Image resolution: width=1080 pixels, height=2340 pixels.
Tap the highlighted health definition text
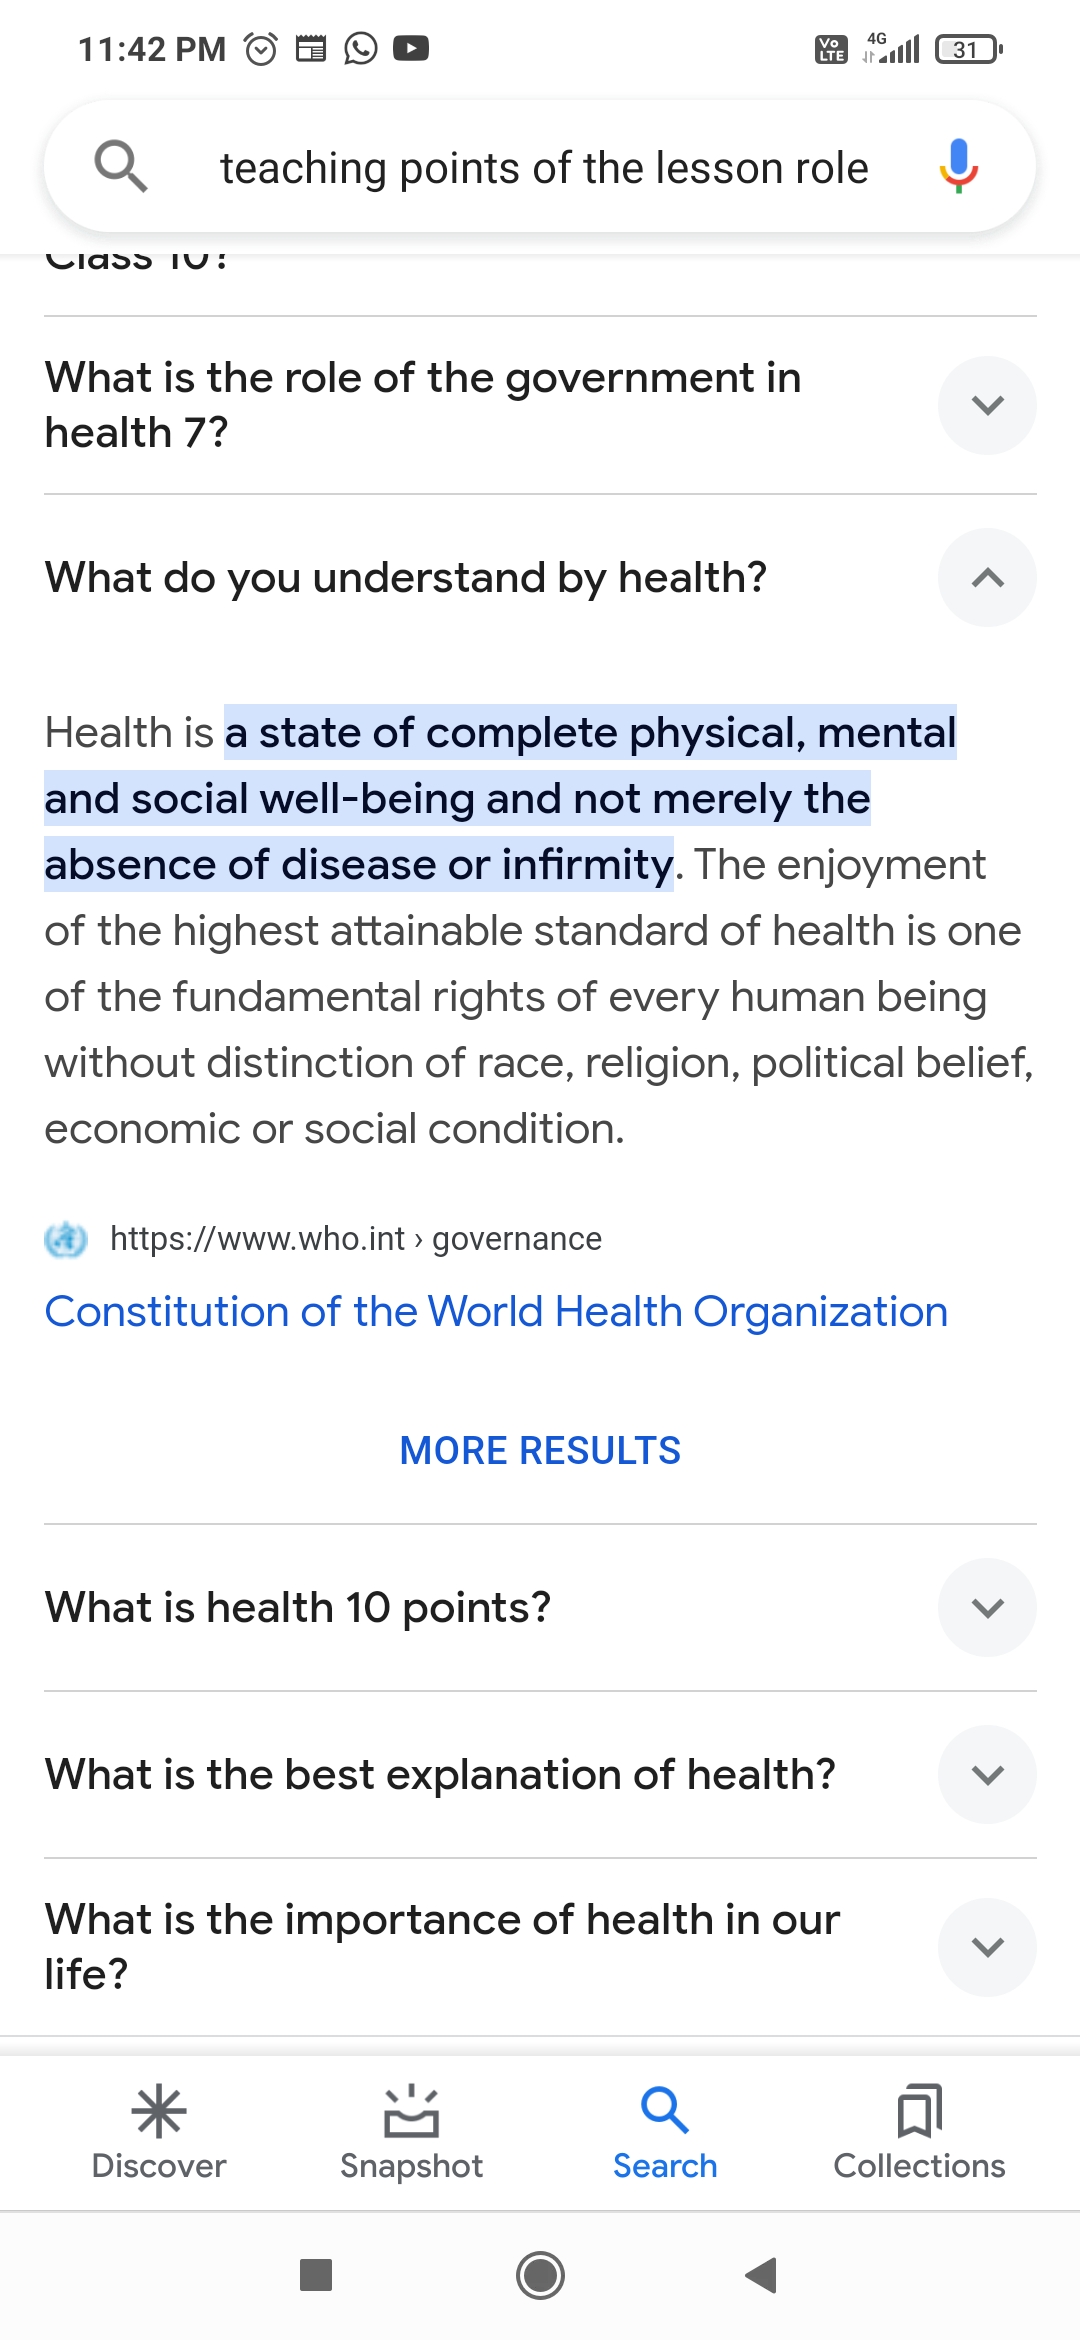(500, 799)
